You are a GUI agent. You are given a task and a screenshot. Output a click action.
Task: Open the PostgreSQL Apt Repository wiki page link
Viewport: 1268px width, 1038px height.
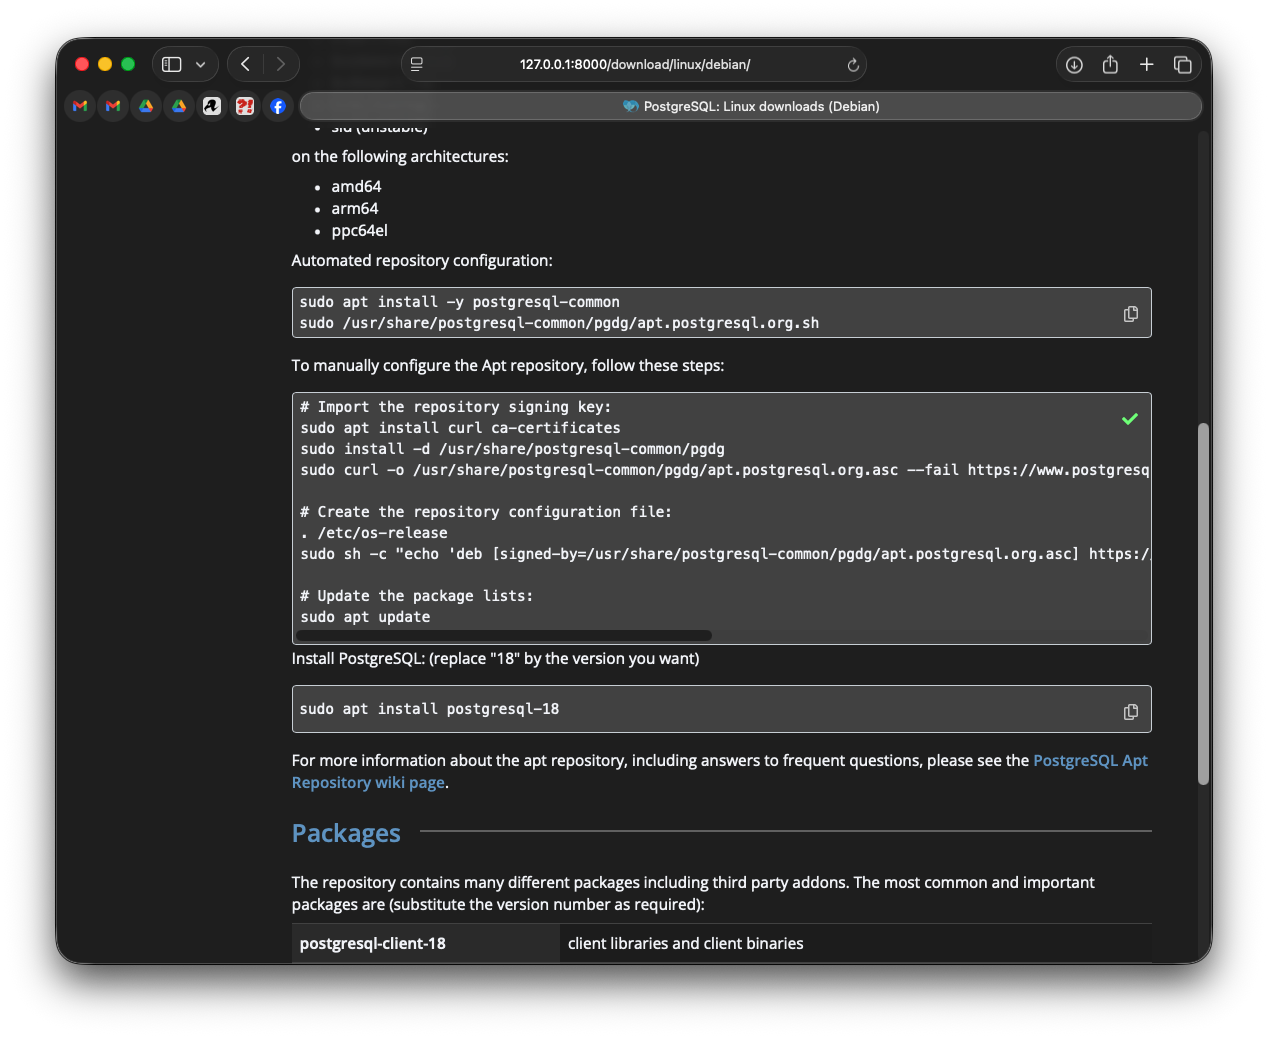click(1089, 761)
